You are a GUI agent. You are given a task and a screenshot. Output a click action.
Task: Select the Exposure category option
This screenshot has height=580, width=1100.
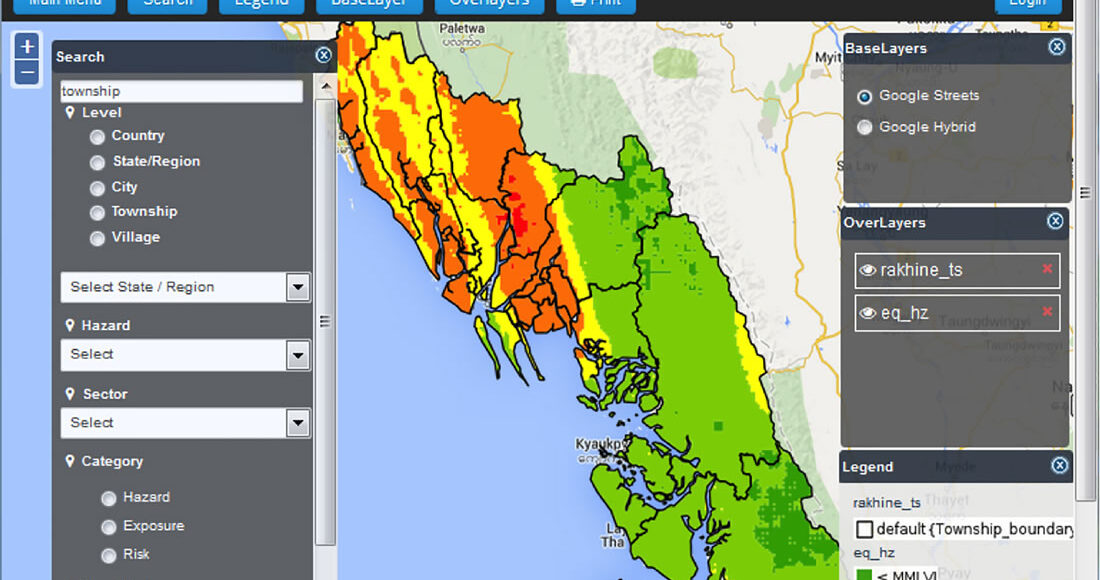click(108, 527)
